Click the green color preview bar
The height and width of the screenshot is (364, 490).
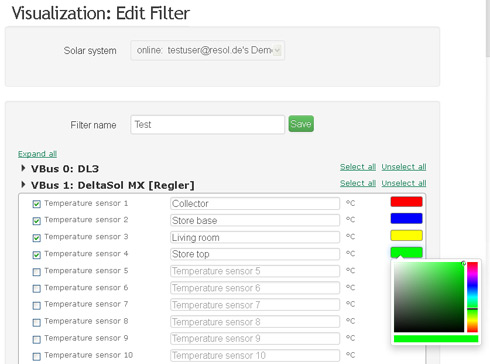(436, 339)
